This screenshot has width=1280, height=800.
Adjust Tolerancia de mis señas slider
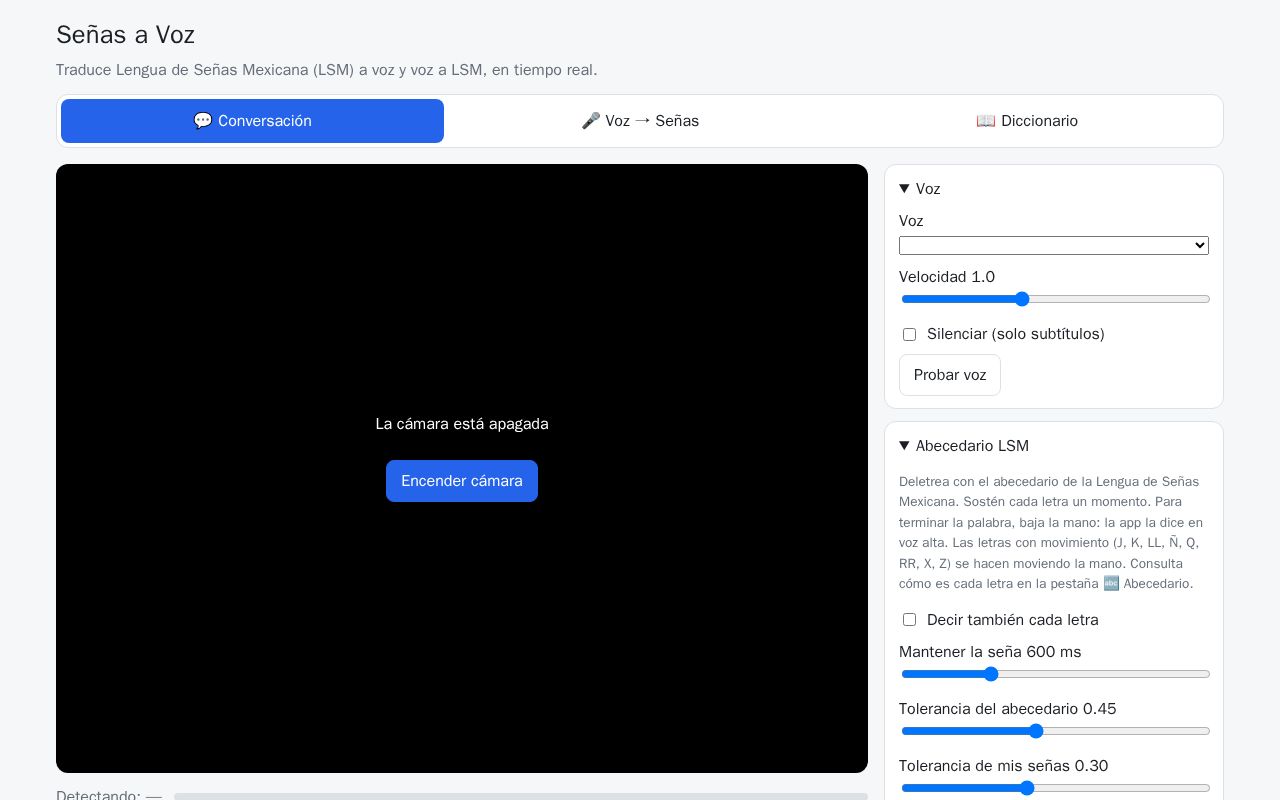coord(1055,788)
